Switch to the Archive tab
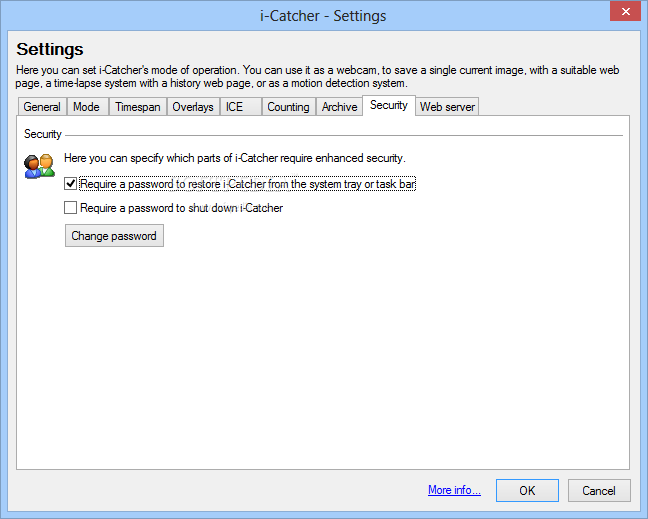The image size is (648, 519). coord(339,107)
